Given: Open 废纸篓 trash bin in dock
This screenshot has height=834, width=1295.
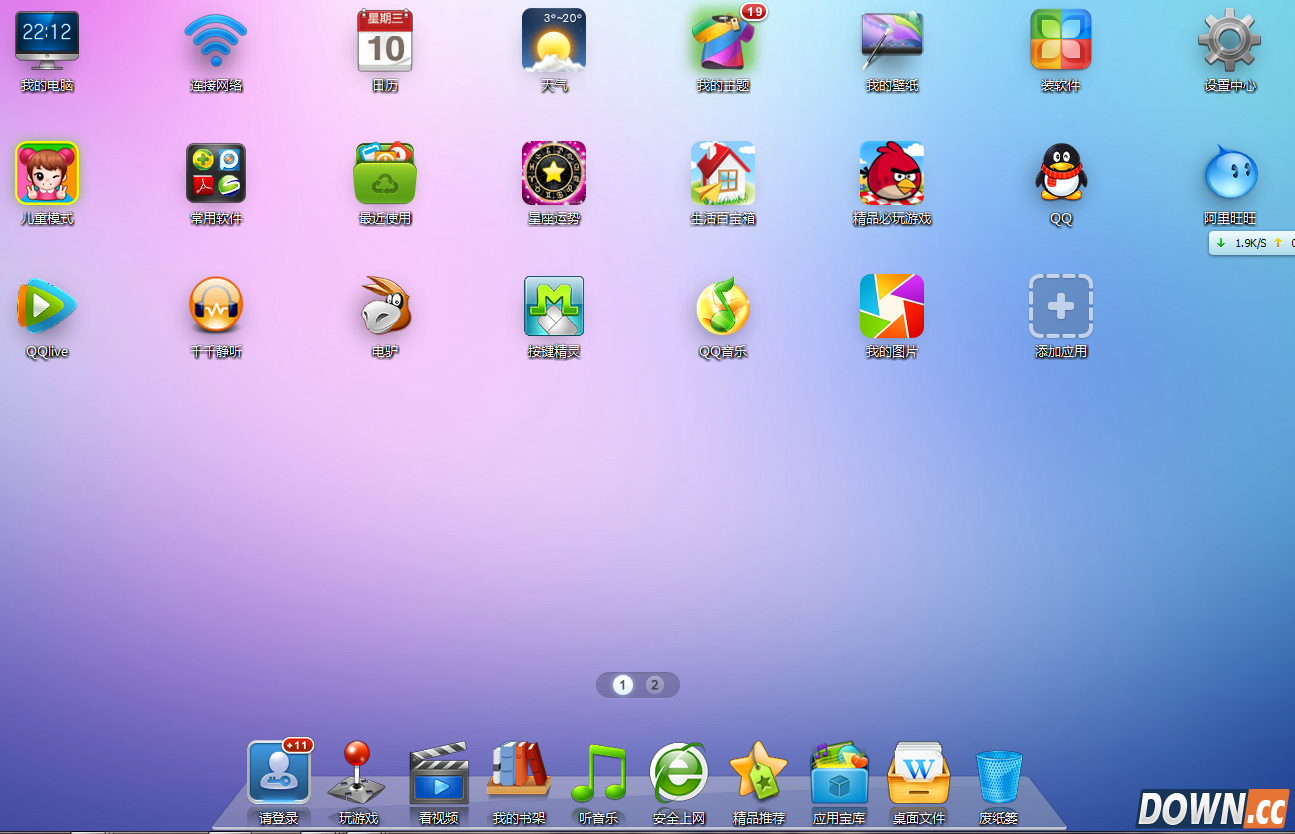Looking at the screenshot, I should (x=999, y=775).
